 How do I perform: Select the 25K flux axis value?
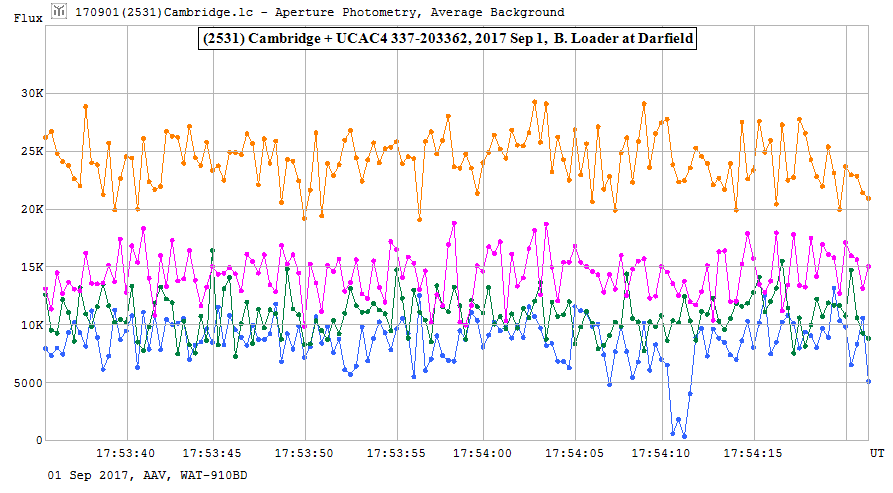coord(32,151)
